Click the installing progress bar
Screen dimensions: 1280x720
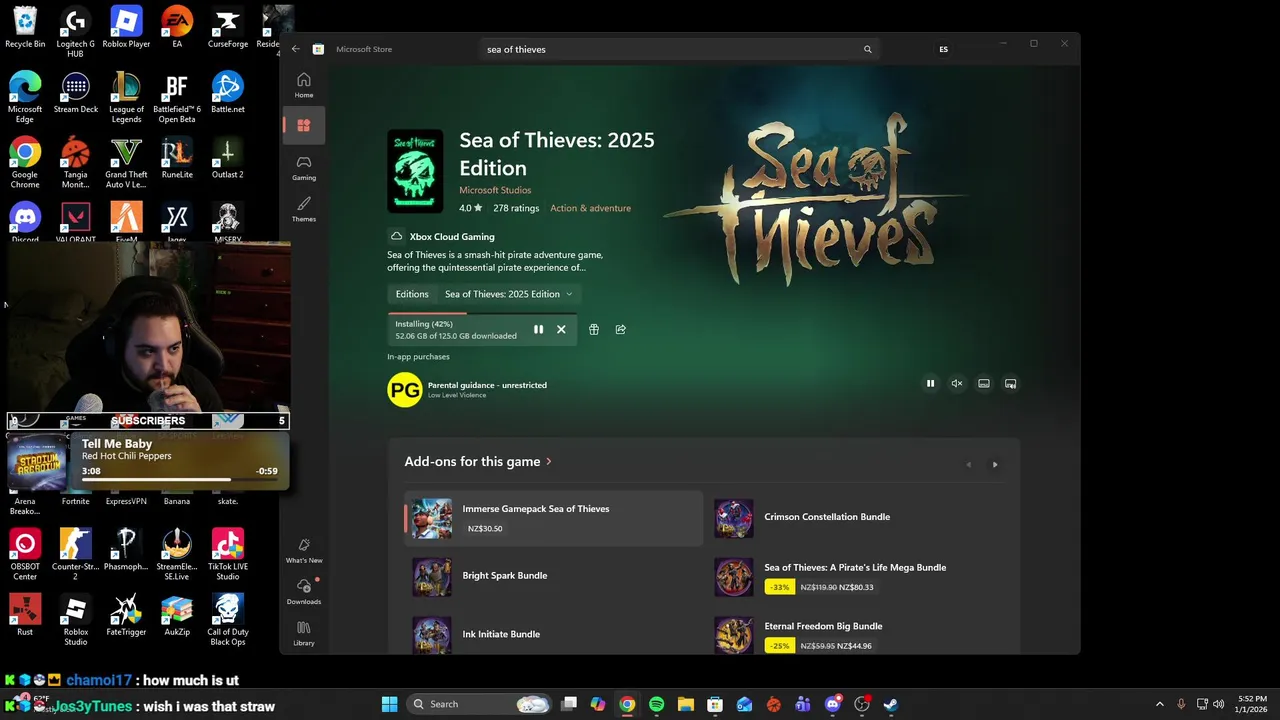click(482, 314)
